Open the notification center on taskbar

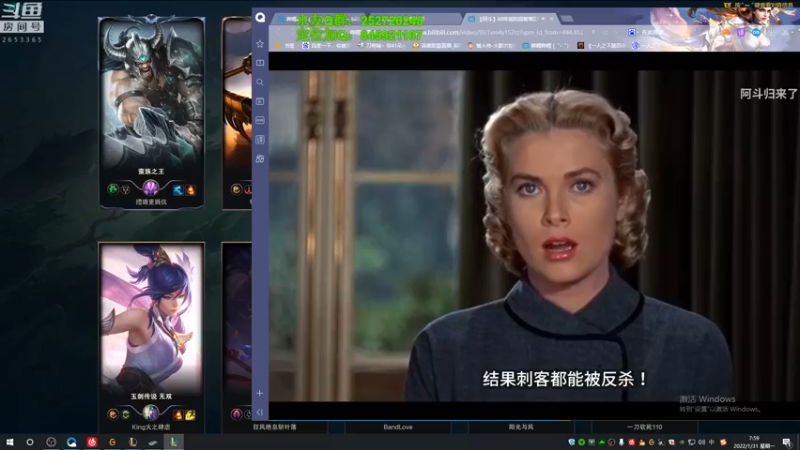[x=787, y=442]
